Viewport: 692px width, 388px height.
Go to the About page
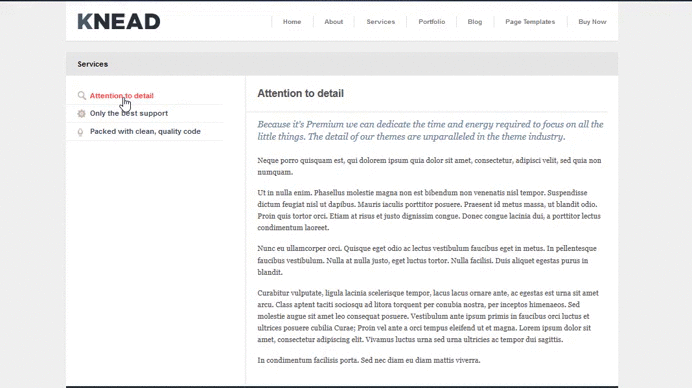point(333,22)
